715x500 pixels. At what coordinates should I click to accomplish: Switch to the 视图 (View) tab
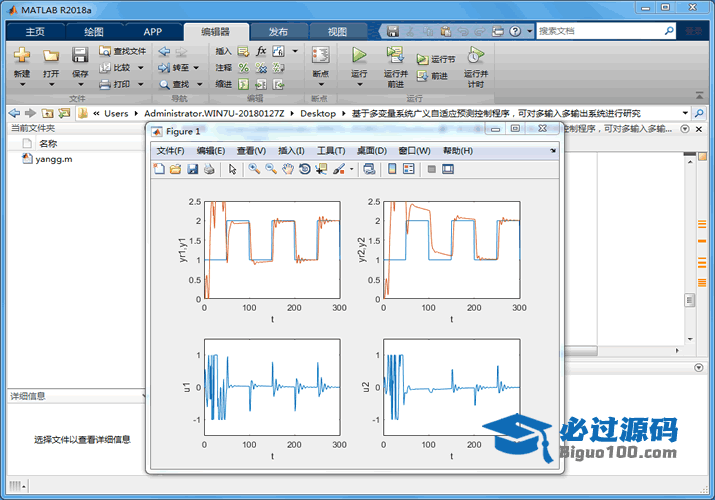tap(337, 31)
